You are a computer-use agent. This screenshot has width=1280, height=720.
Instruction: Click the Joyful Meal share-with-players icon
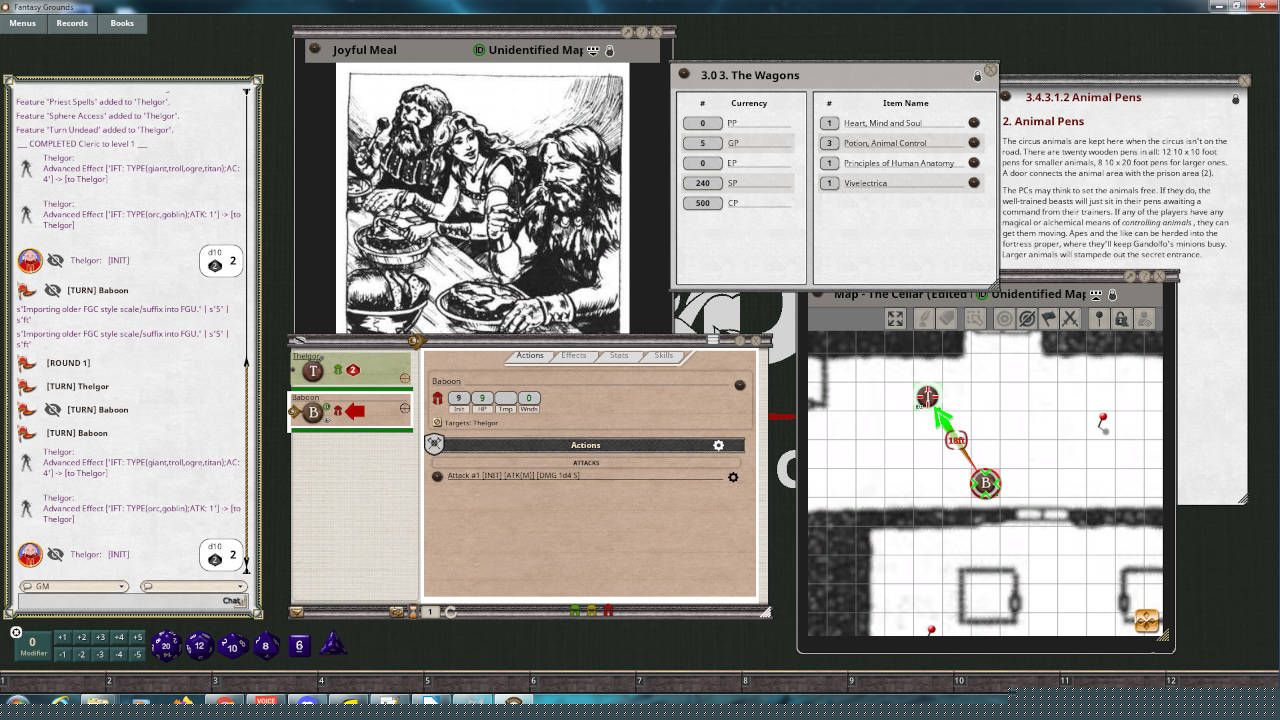tap(593, 50)
